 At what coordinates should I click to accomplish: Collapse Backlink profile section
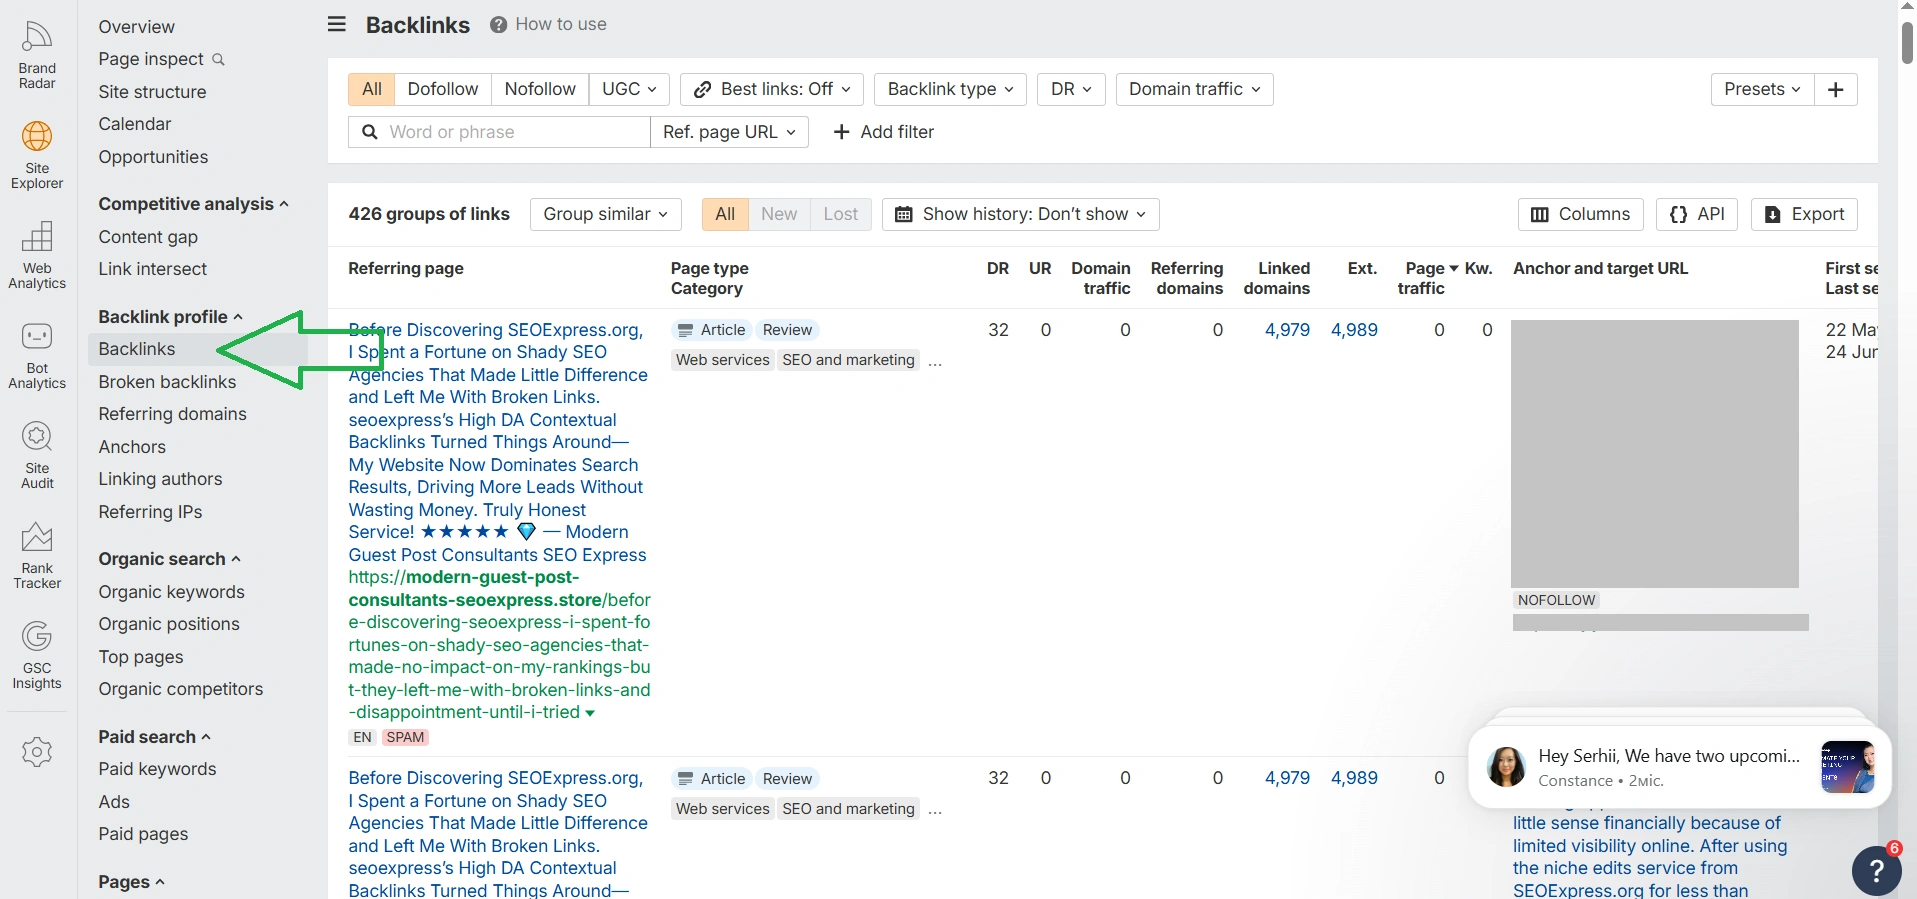click(x=171, y=317)
